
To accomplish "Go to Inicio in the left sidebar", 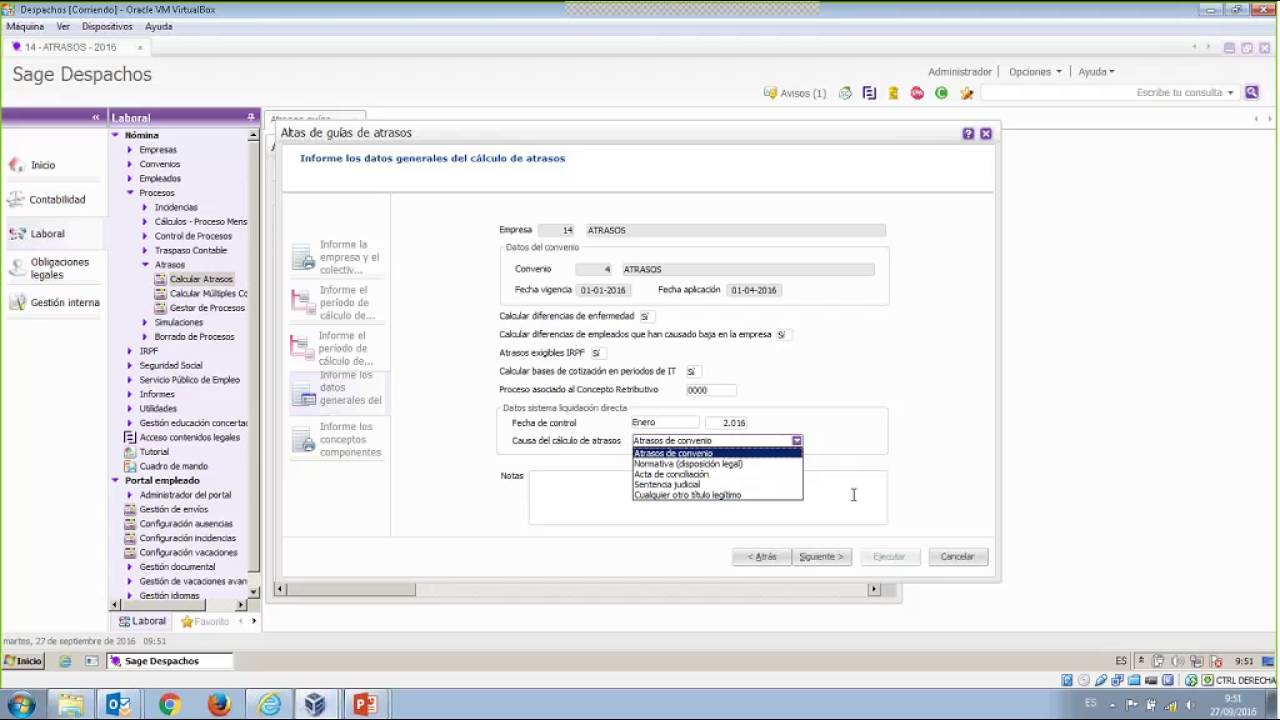I will click(x=42, y=165).
